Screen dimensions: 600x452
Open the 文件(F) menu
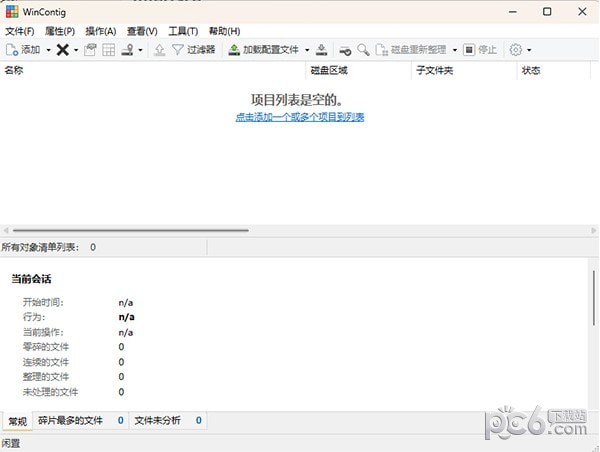point(20,31)
